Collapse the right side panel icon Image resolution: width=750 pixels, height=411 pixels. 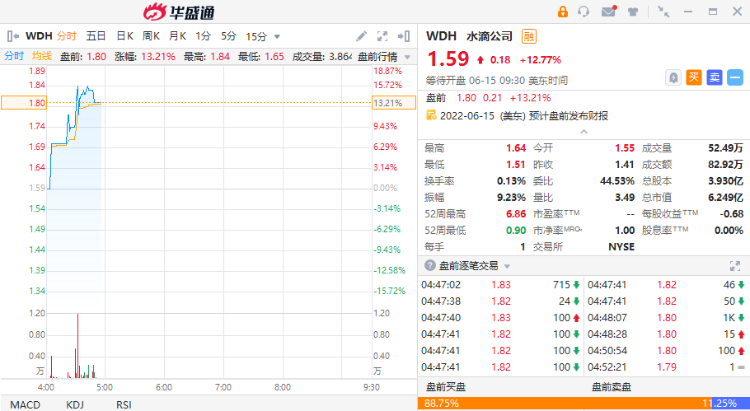coord(404,36)
